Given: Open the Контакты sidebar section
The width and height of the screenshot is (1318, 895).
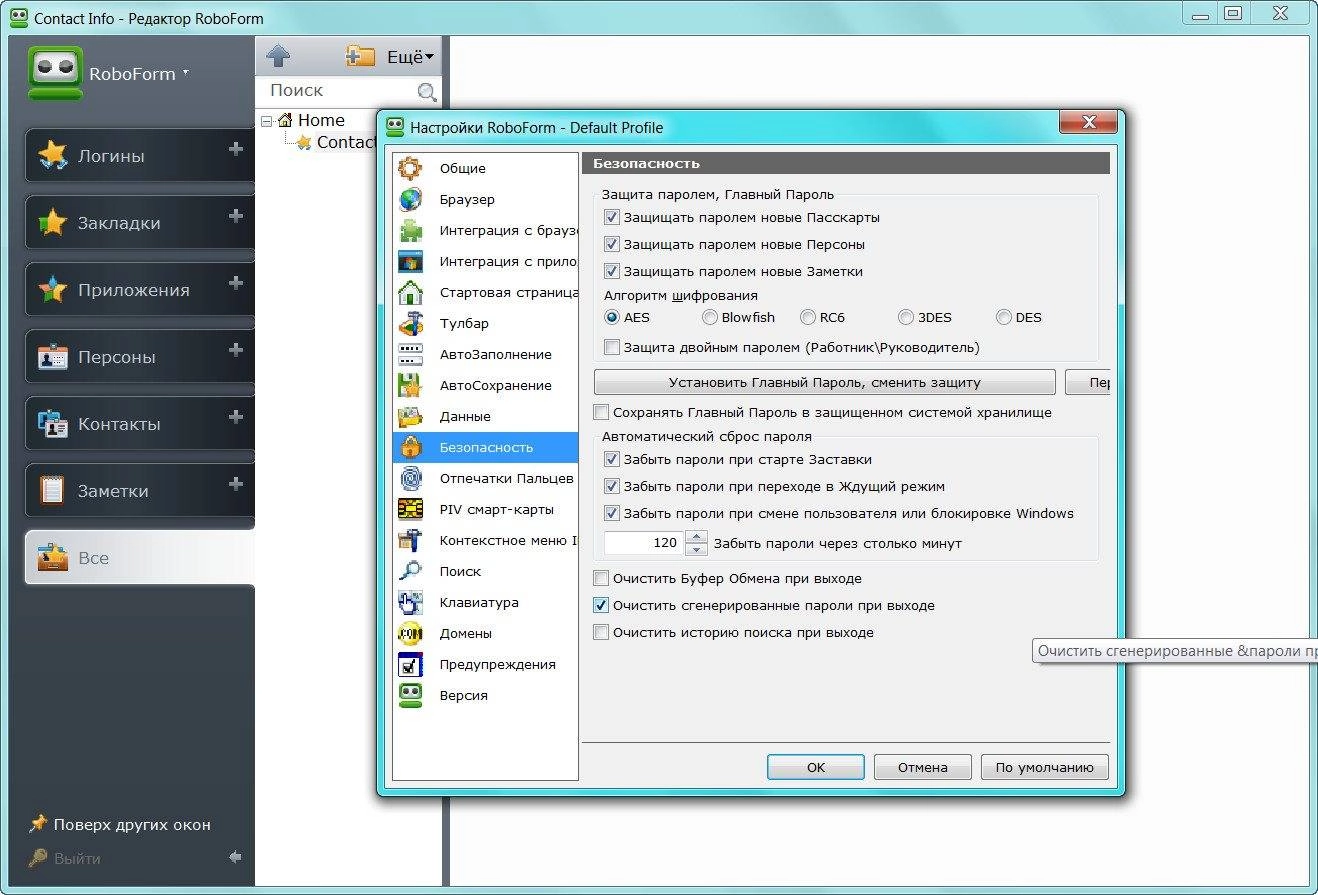Looking at the screenshot, I should click(139, 424).
